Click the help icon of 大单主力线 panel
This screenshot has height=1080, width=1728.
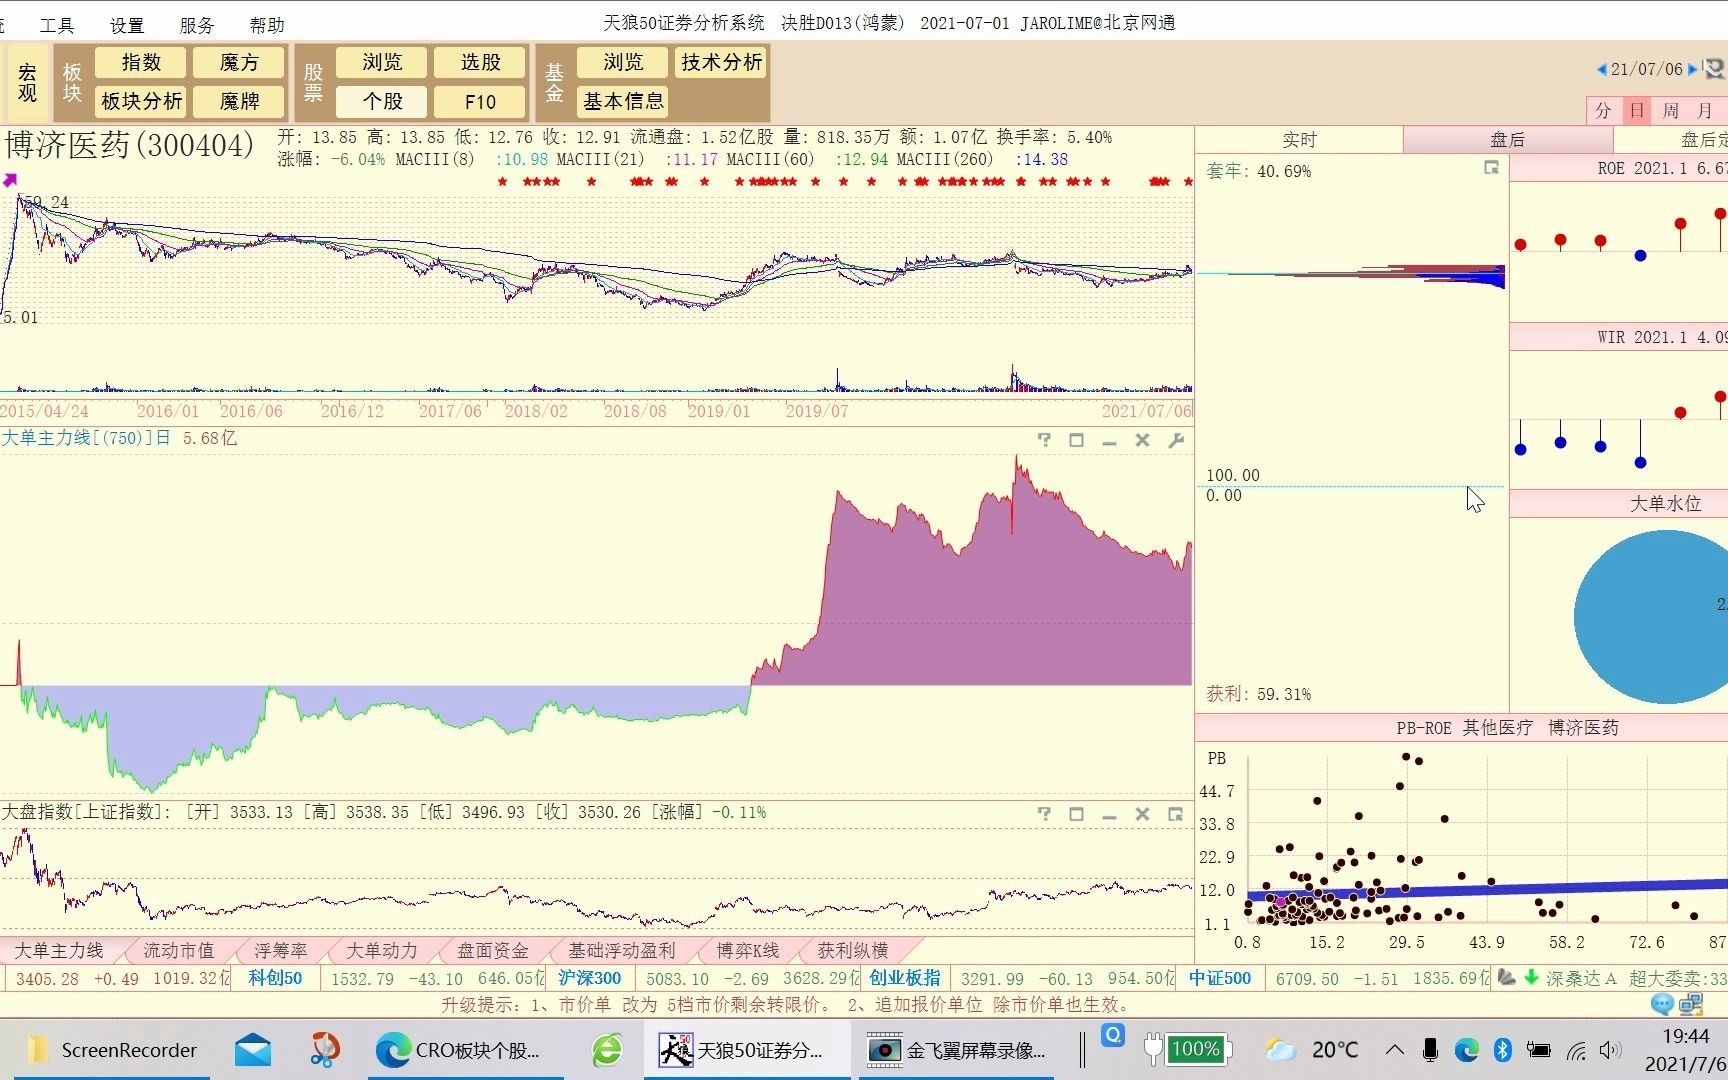1044,440
